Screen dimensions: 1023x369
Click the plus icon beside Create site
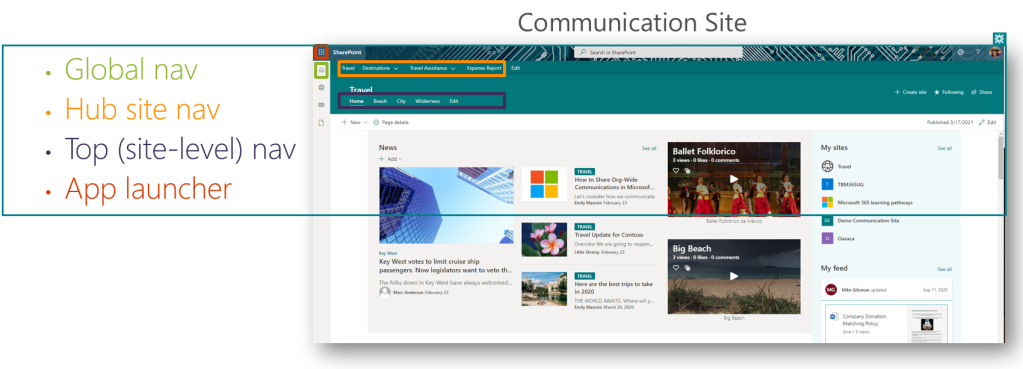coord(897,93)
